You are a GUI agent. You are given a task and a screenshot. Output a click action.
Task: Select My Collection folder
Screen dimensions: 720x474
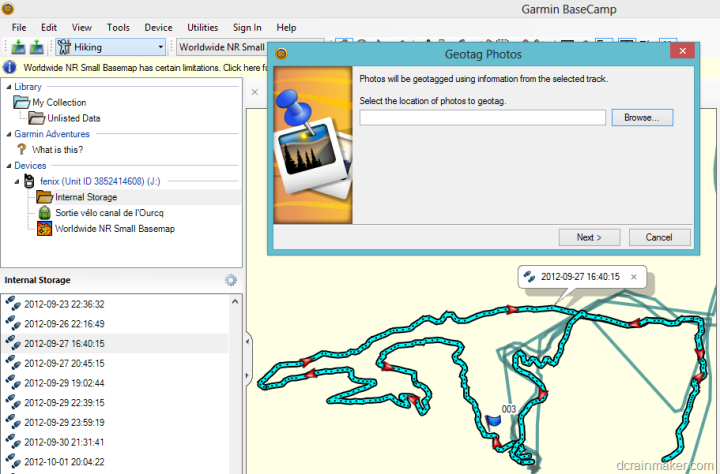(59, 102)
